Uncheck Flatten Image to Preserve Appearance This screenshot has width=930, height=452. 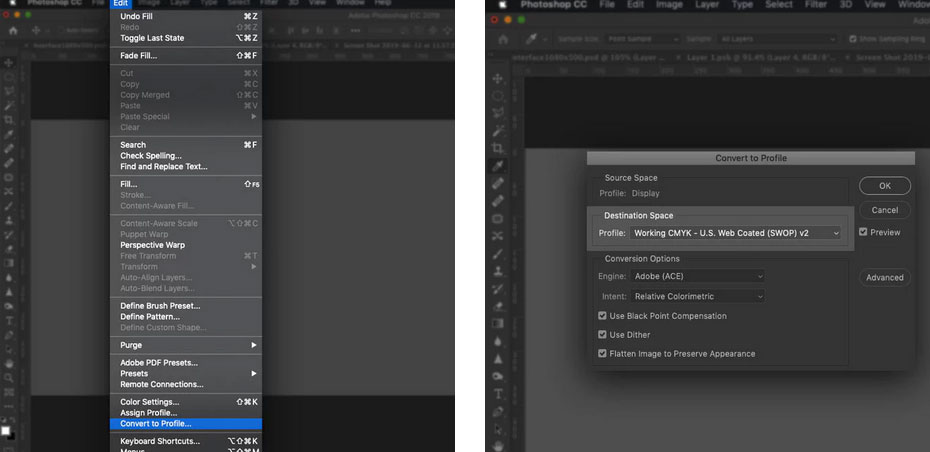[x=602, y=353]
